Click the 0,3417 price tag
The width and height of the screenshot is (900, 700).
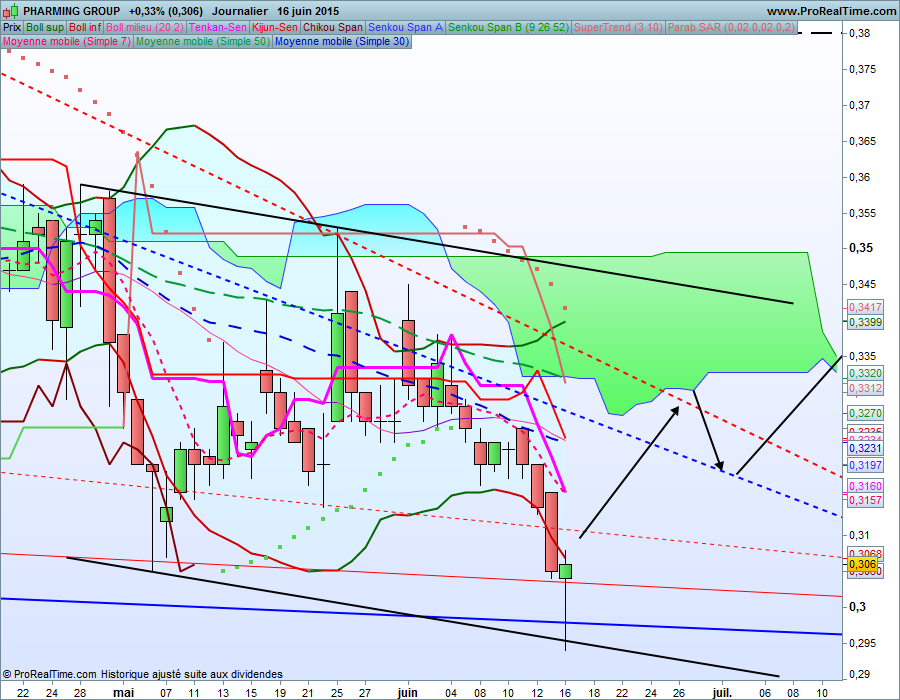[864, 308]
